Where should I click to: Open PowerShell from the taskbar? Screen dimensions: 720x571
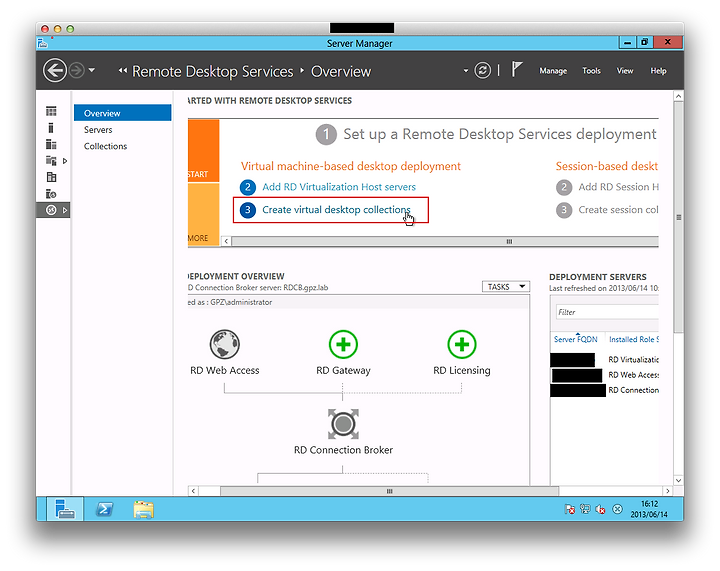pos(104,509)
